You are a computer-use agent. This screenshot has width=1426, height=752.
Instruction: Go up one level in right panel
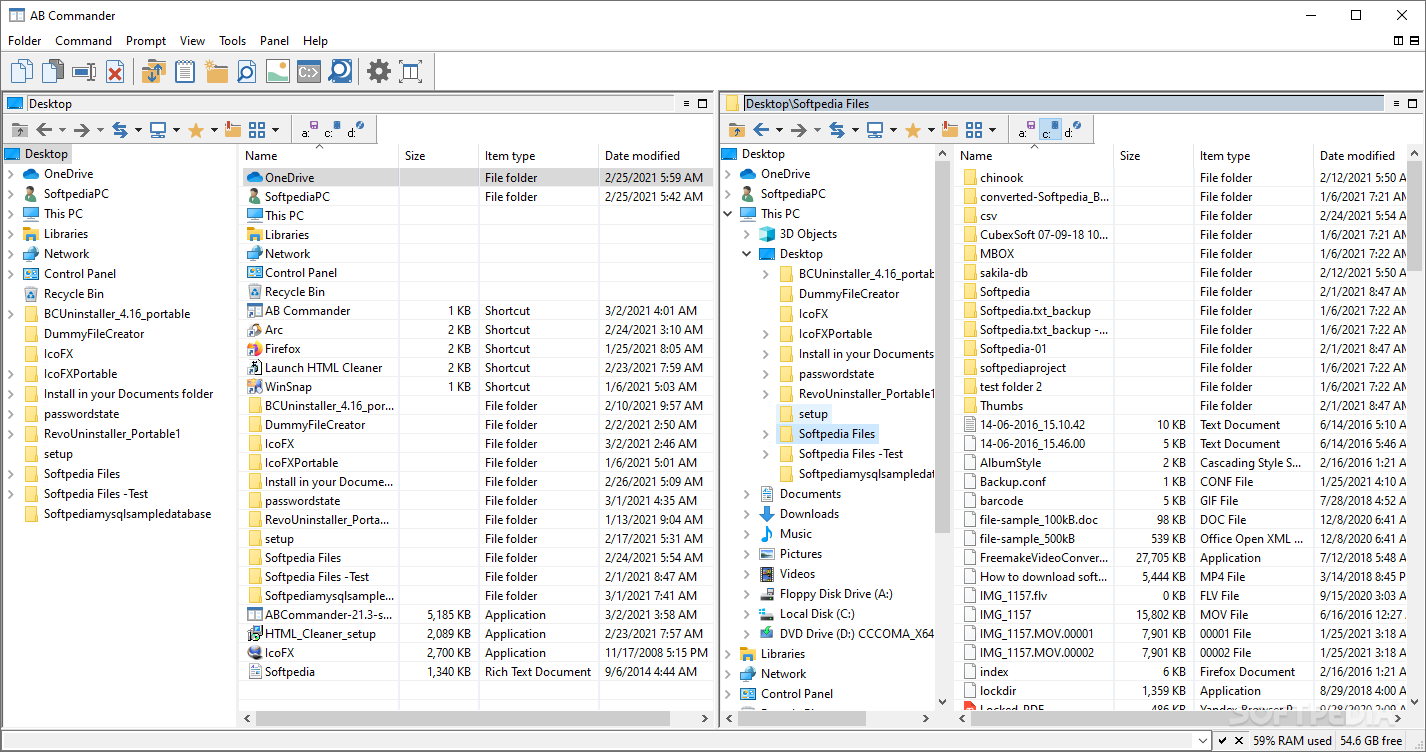click(737, 130)
